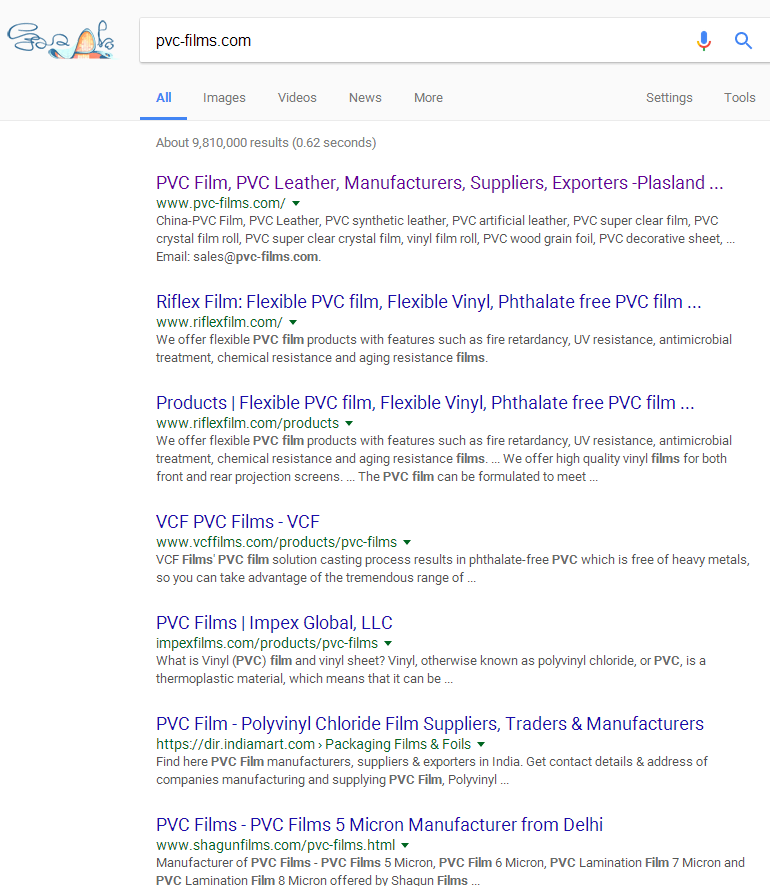
Task: Click the www.riflexfilm.com/products green URL
Action: (x=247, y=423)
